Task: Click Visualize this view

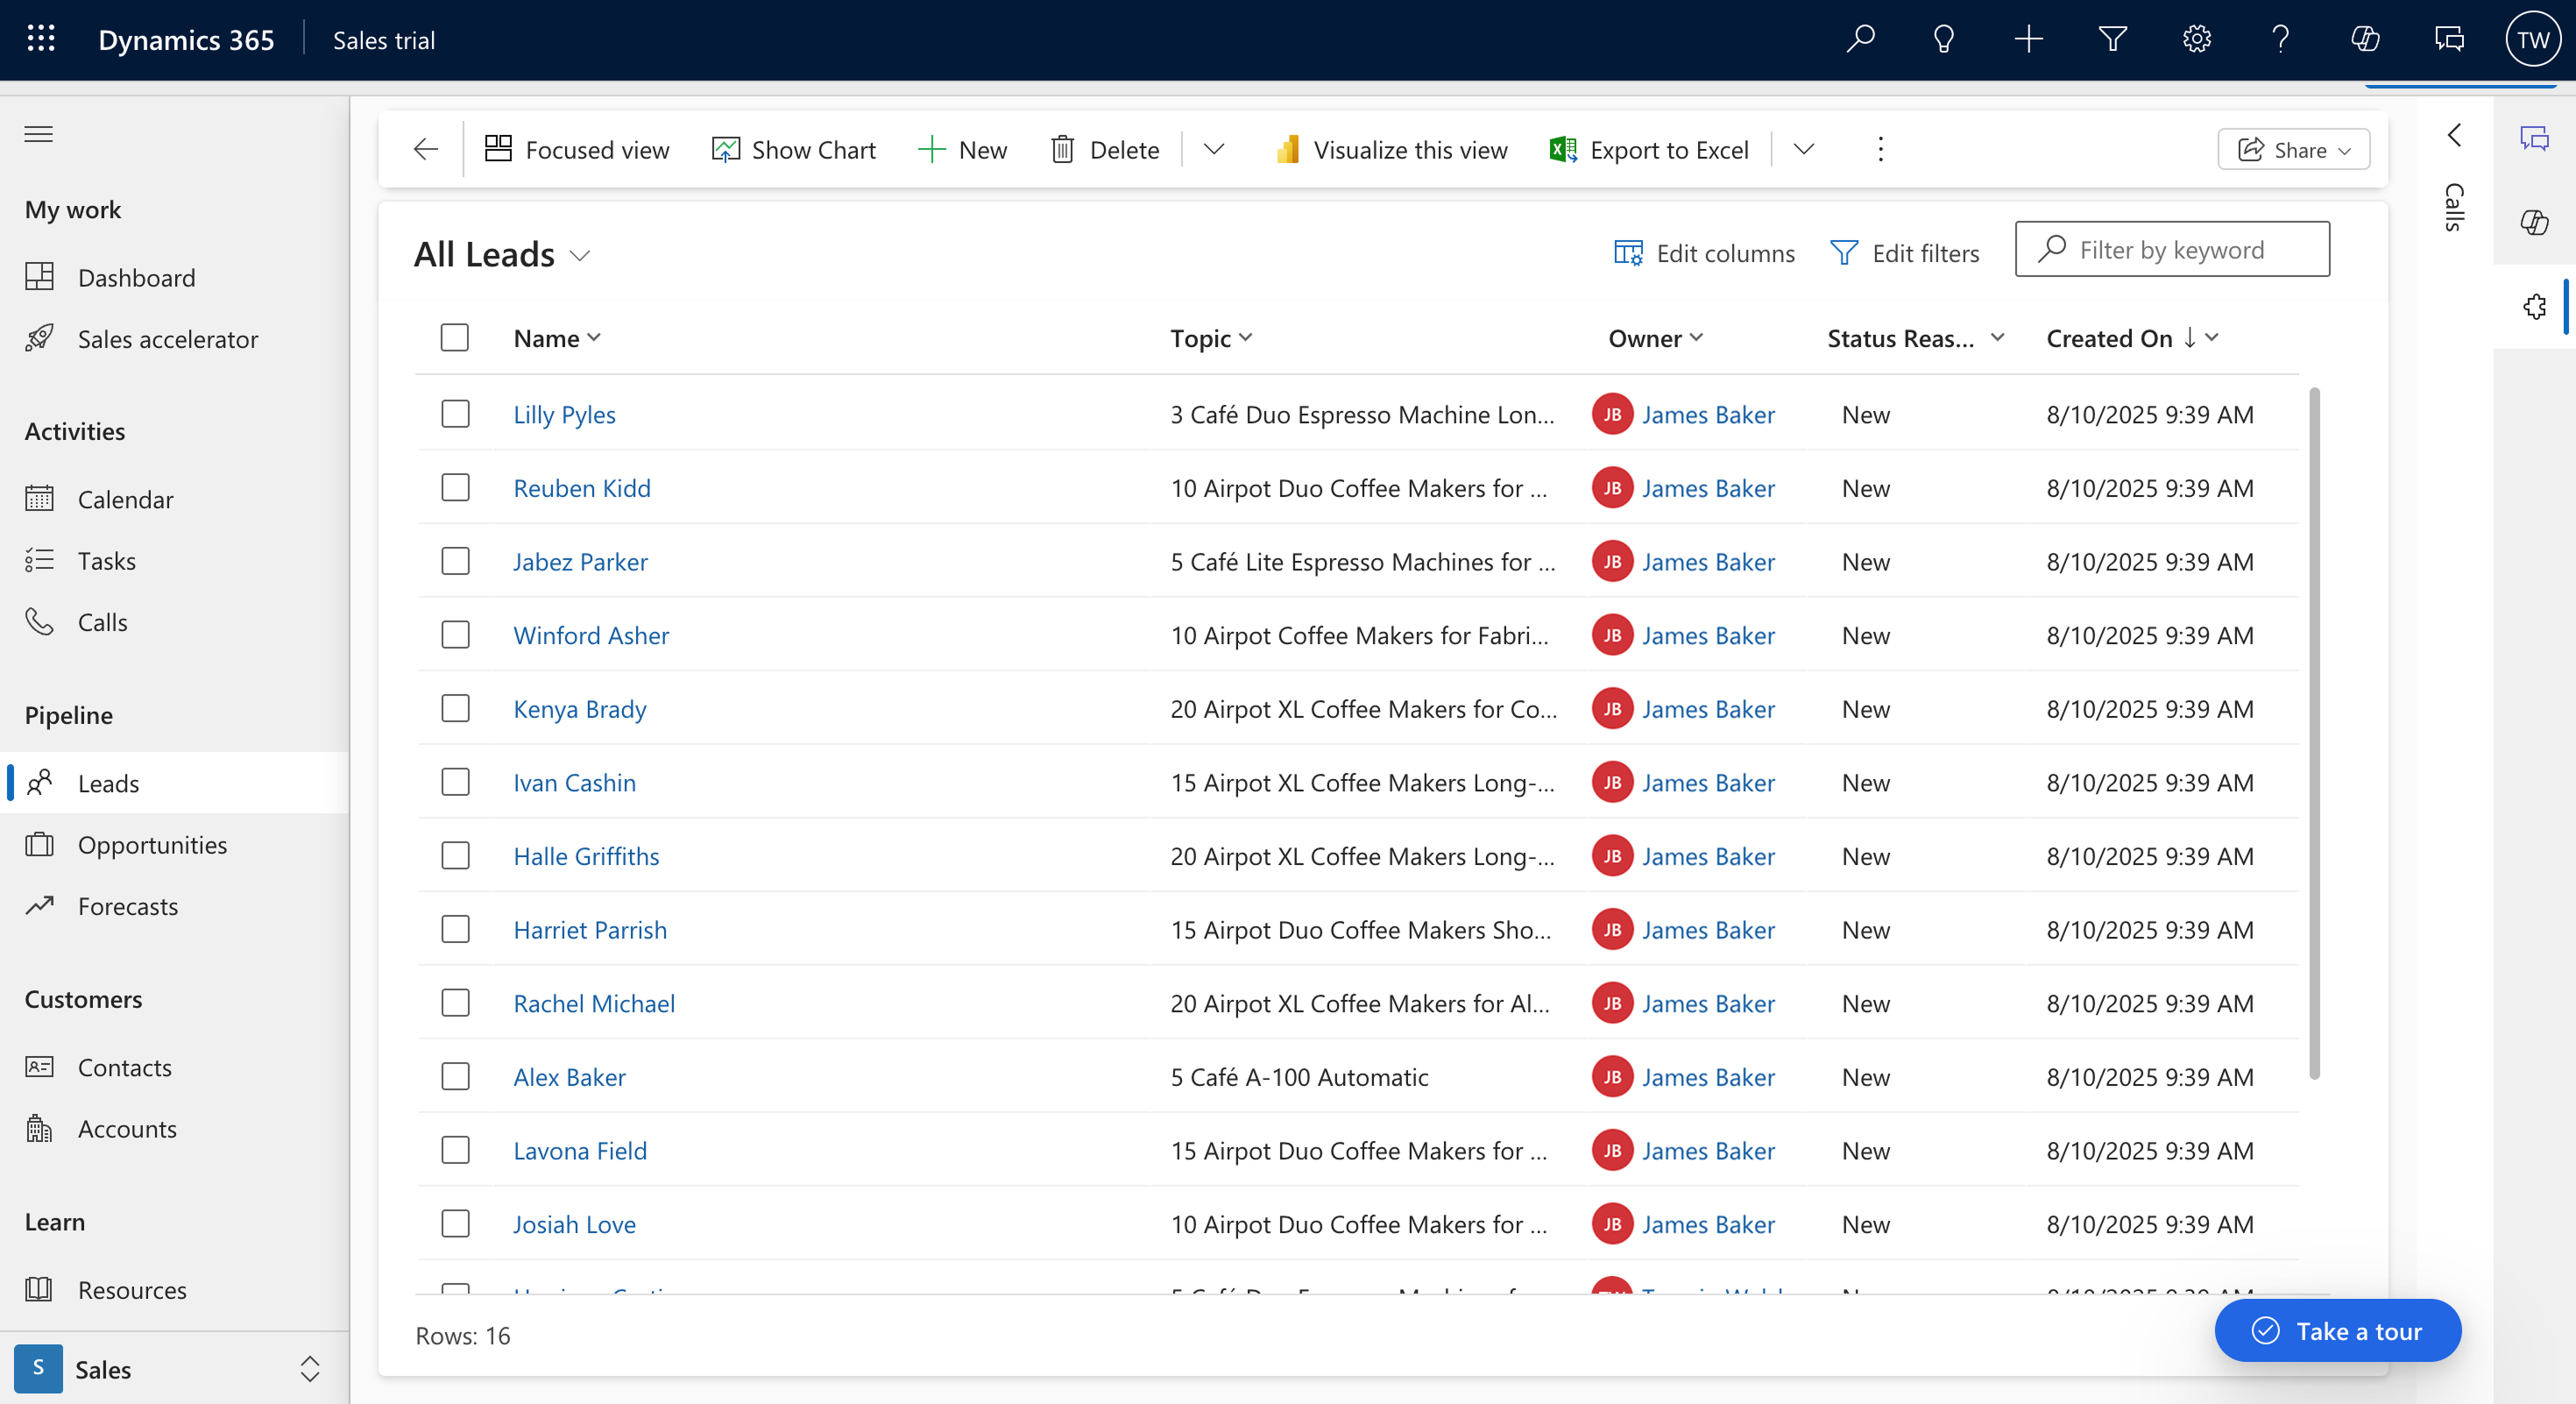Action: [1391, 150]
